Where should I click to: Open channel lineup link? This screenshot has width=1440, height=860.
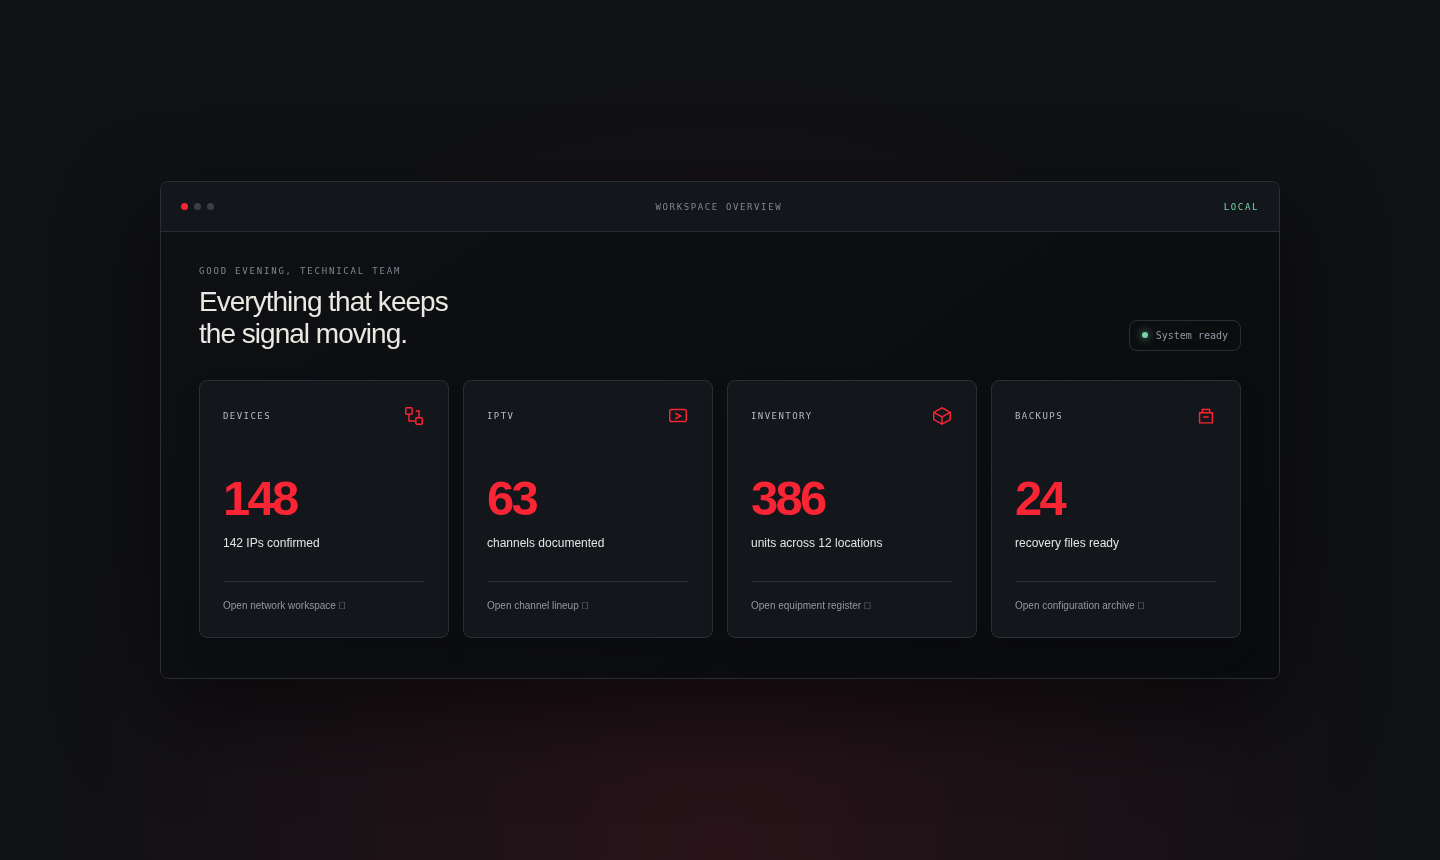click(x=538, y=606)
